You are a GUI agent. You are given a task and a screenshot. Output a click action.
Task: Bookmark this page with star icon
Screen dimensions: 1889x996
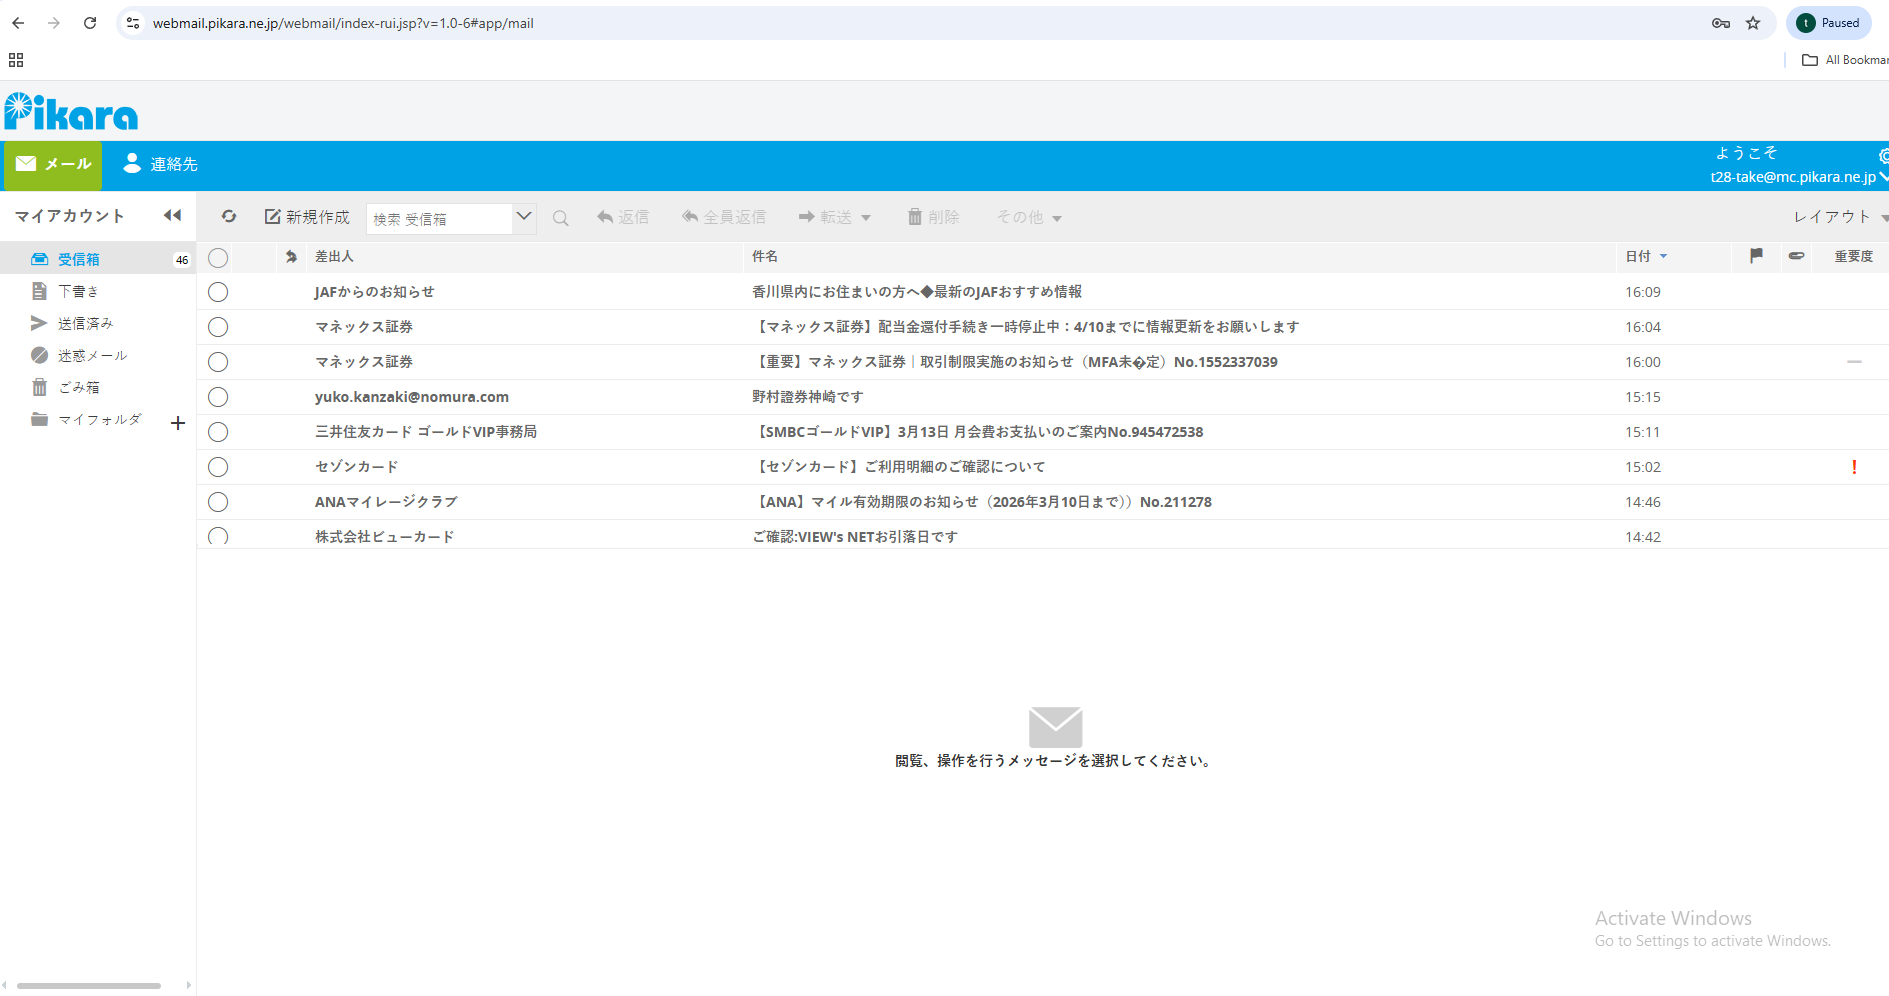click(1753, 23)
